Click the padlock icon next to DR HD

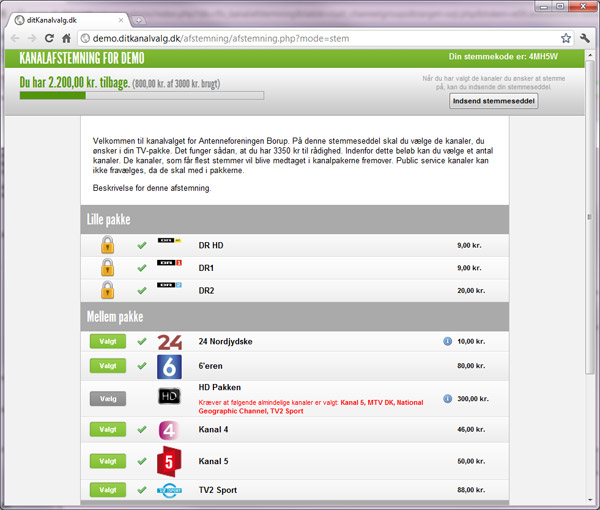click(x=107, y=243)
